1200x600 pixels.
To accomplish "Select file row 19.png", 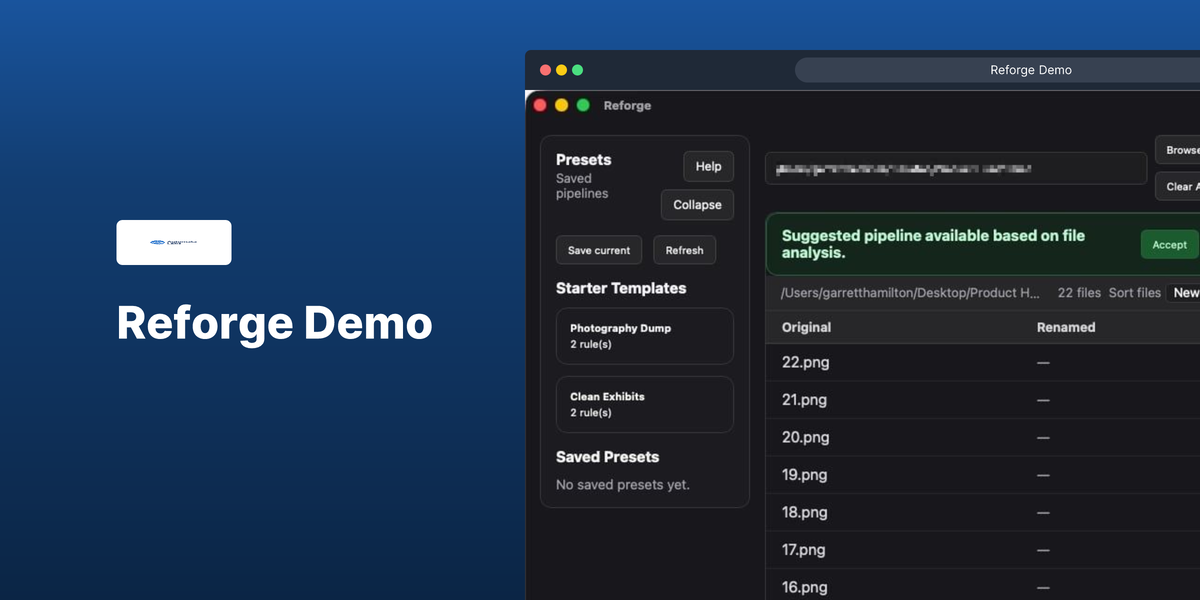I will (983, 475).
